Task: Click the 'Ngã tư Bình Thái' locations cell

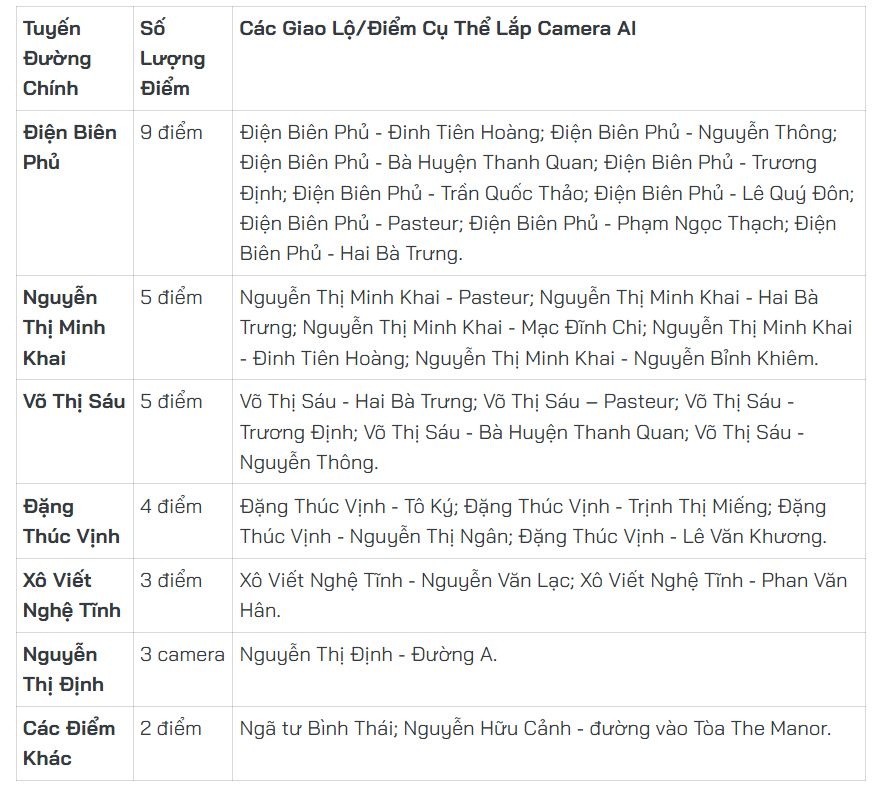Action: pos(535,728)
